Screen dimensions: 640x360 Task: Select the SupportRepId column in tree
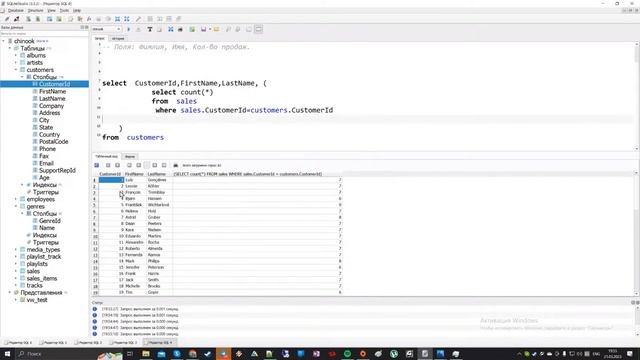pyautogui.click(x=57, y=171)
